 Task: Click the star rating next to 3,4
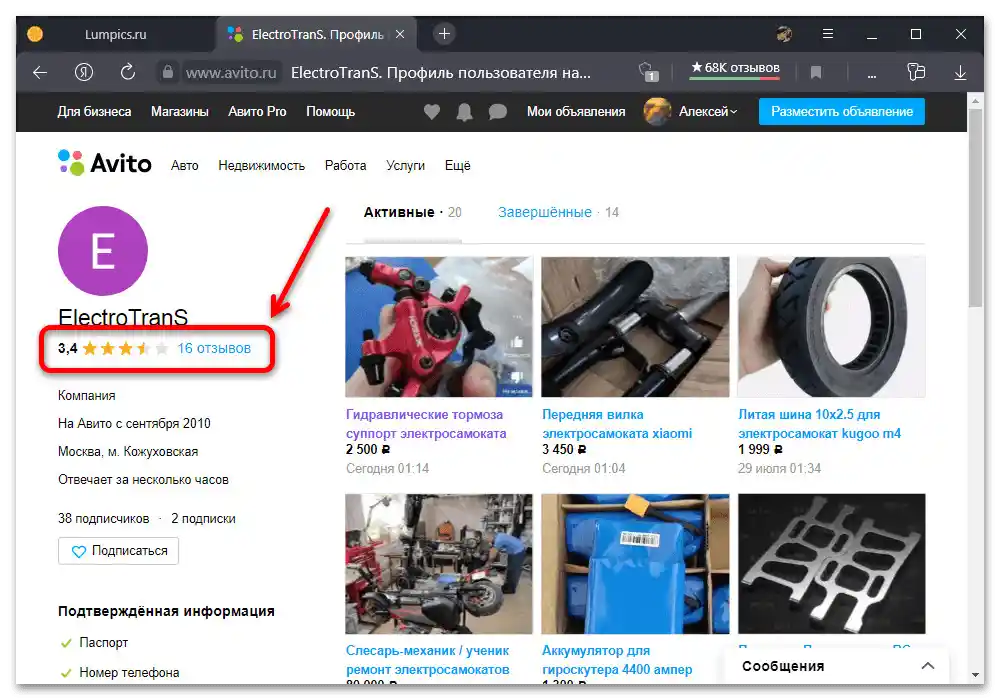click(x=126, y=348)
